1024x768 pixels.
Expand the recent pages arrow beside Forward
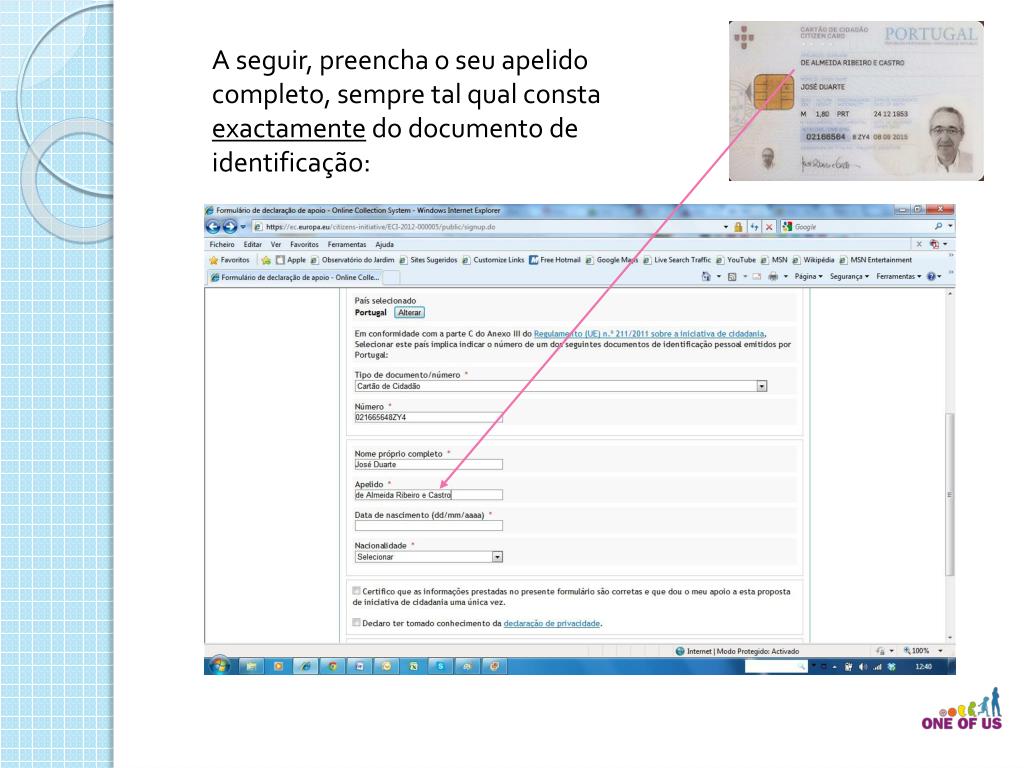point(243,227)
